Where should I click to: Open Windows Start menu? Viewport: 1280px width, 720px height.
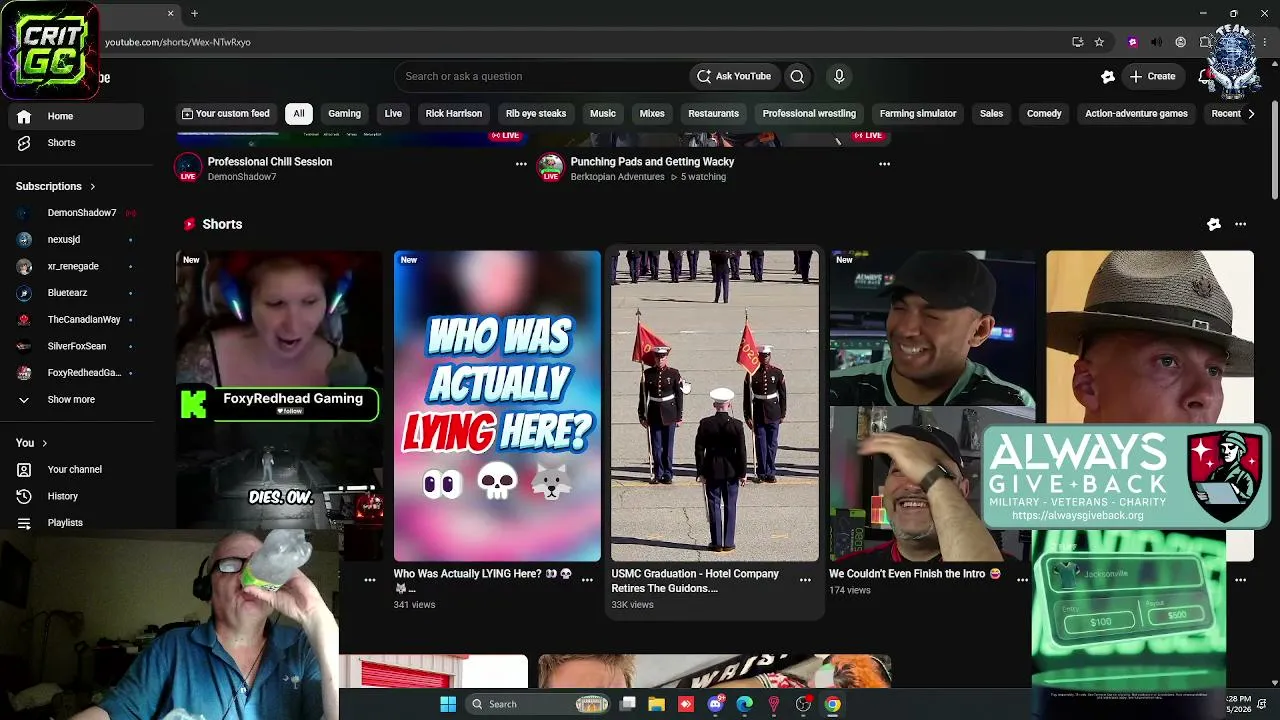tap(448, 704)
